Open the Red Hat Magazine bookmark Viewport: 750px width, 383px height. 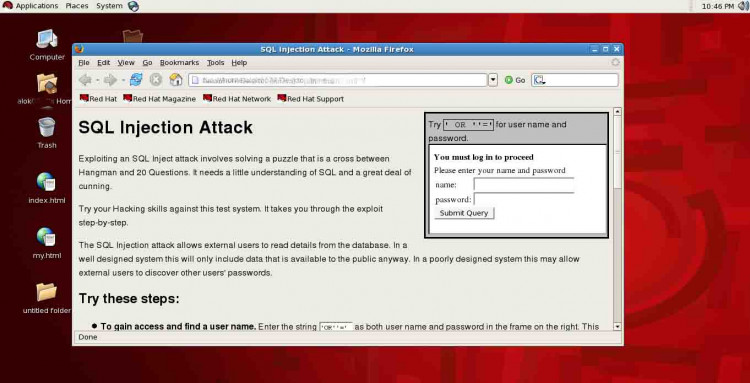(160, 99)
